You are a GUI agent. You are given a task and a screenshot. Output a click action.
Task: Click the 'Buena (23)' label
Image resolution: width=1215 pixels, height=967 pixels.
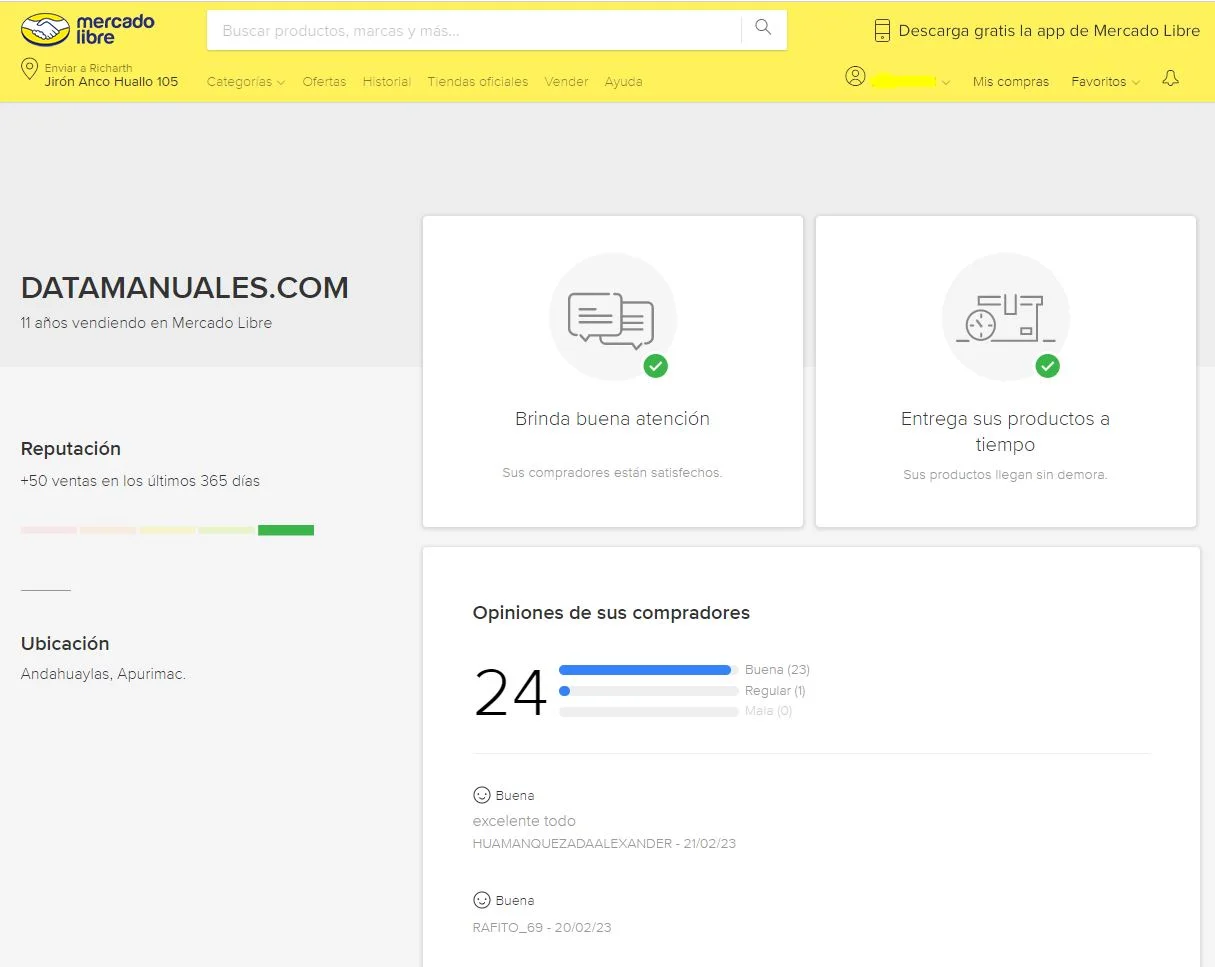pos(777,670)
